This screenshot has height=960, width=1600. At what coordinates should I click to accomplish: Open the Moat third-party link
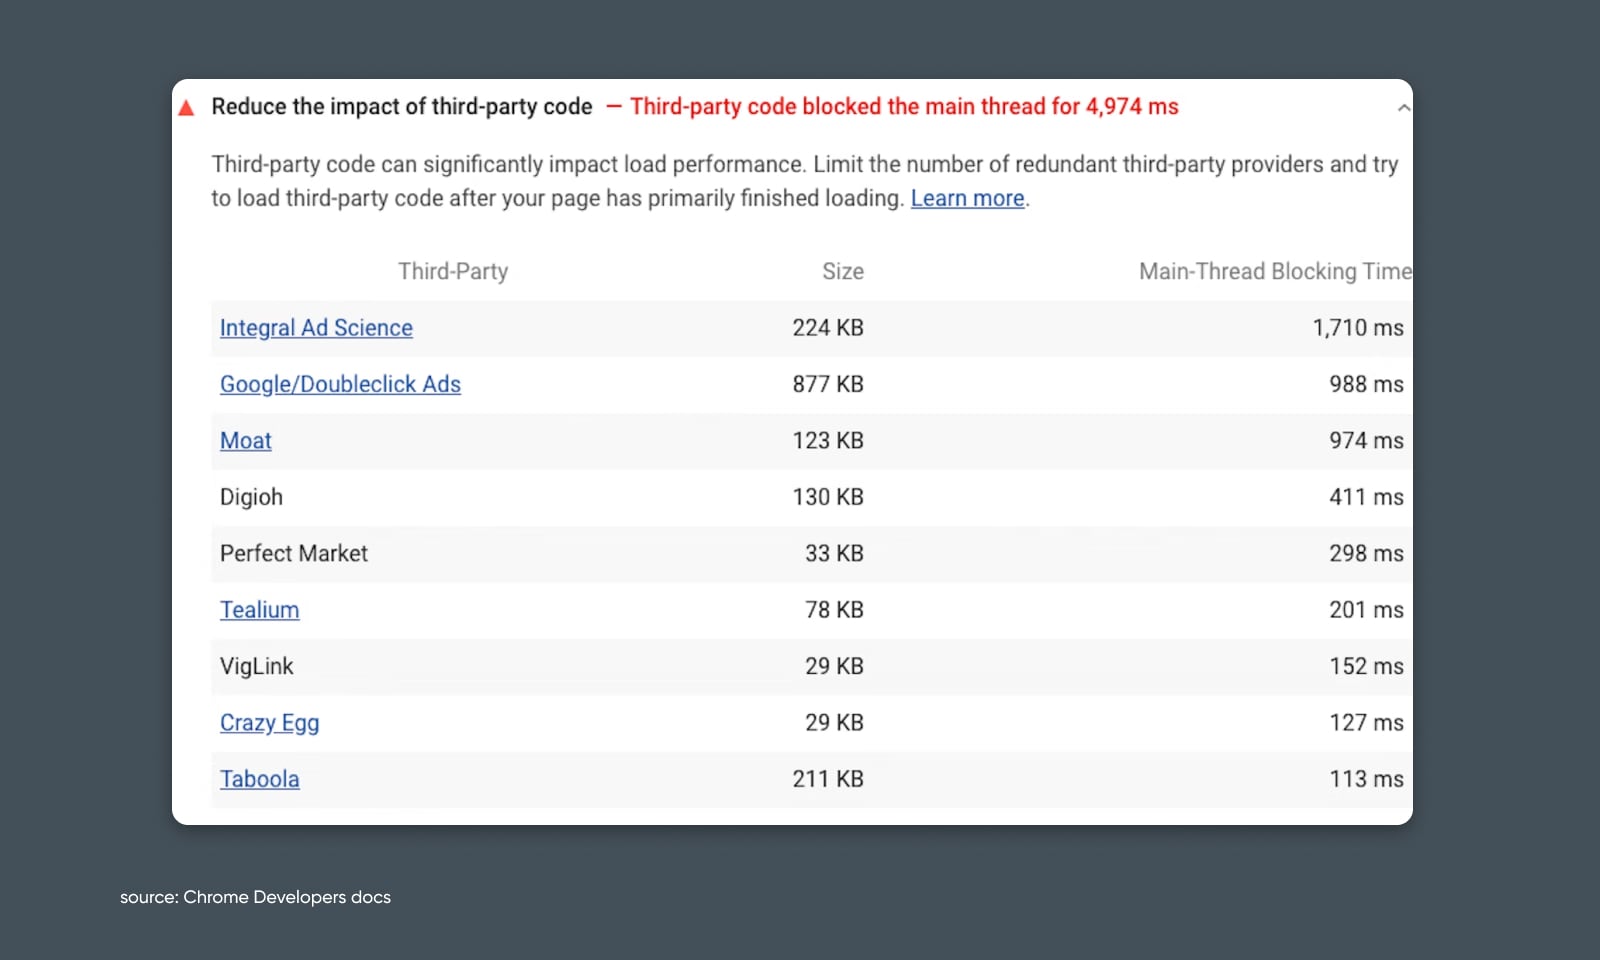[246, 441]
